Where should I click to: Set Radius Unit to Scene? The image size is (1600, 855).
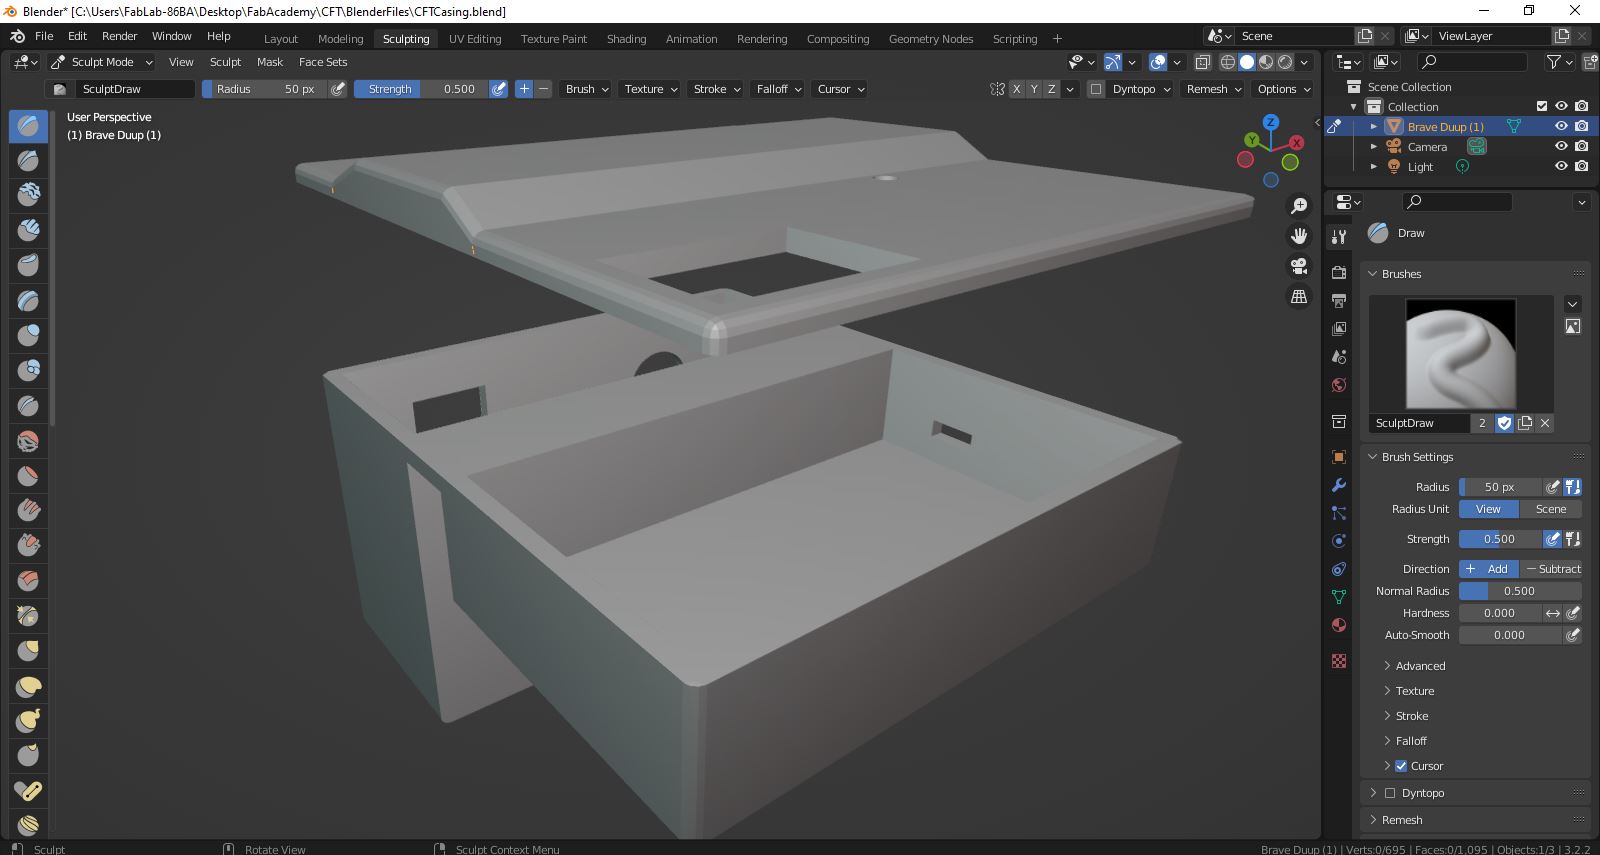(x=1551, y=509)
